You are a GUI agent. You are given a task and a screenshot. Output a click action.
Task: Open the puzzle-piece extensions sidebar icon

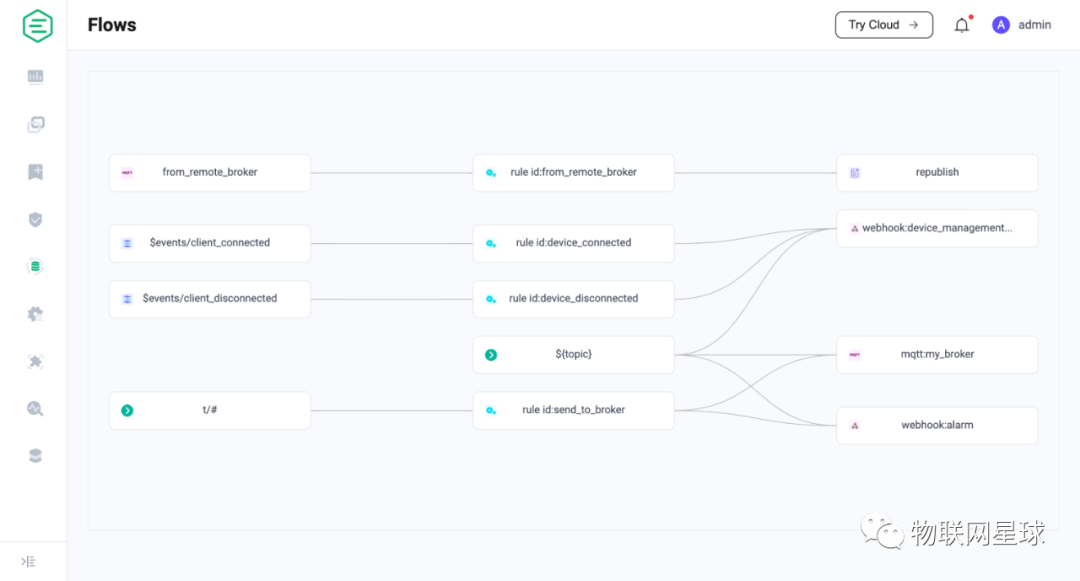(36, 362)
